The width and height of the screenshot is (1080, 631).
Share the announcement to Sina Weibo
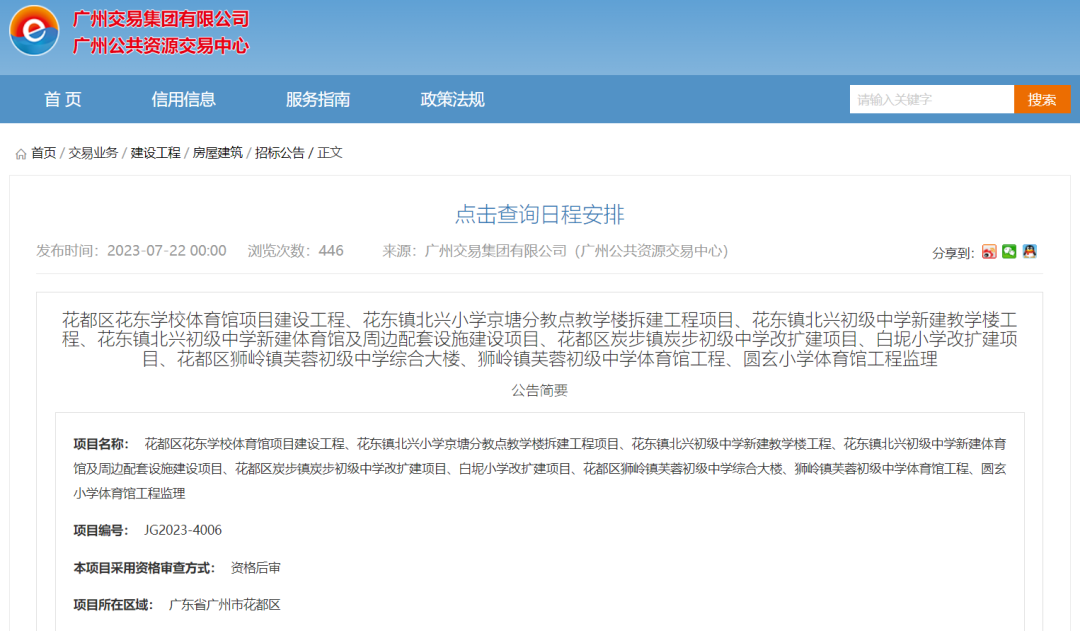pos(989,252)
